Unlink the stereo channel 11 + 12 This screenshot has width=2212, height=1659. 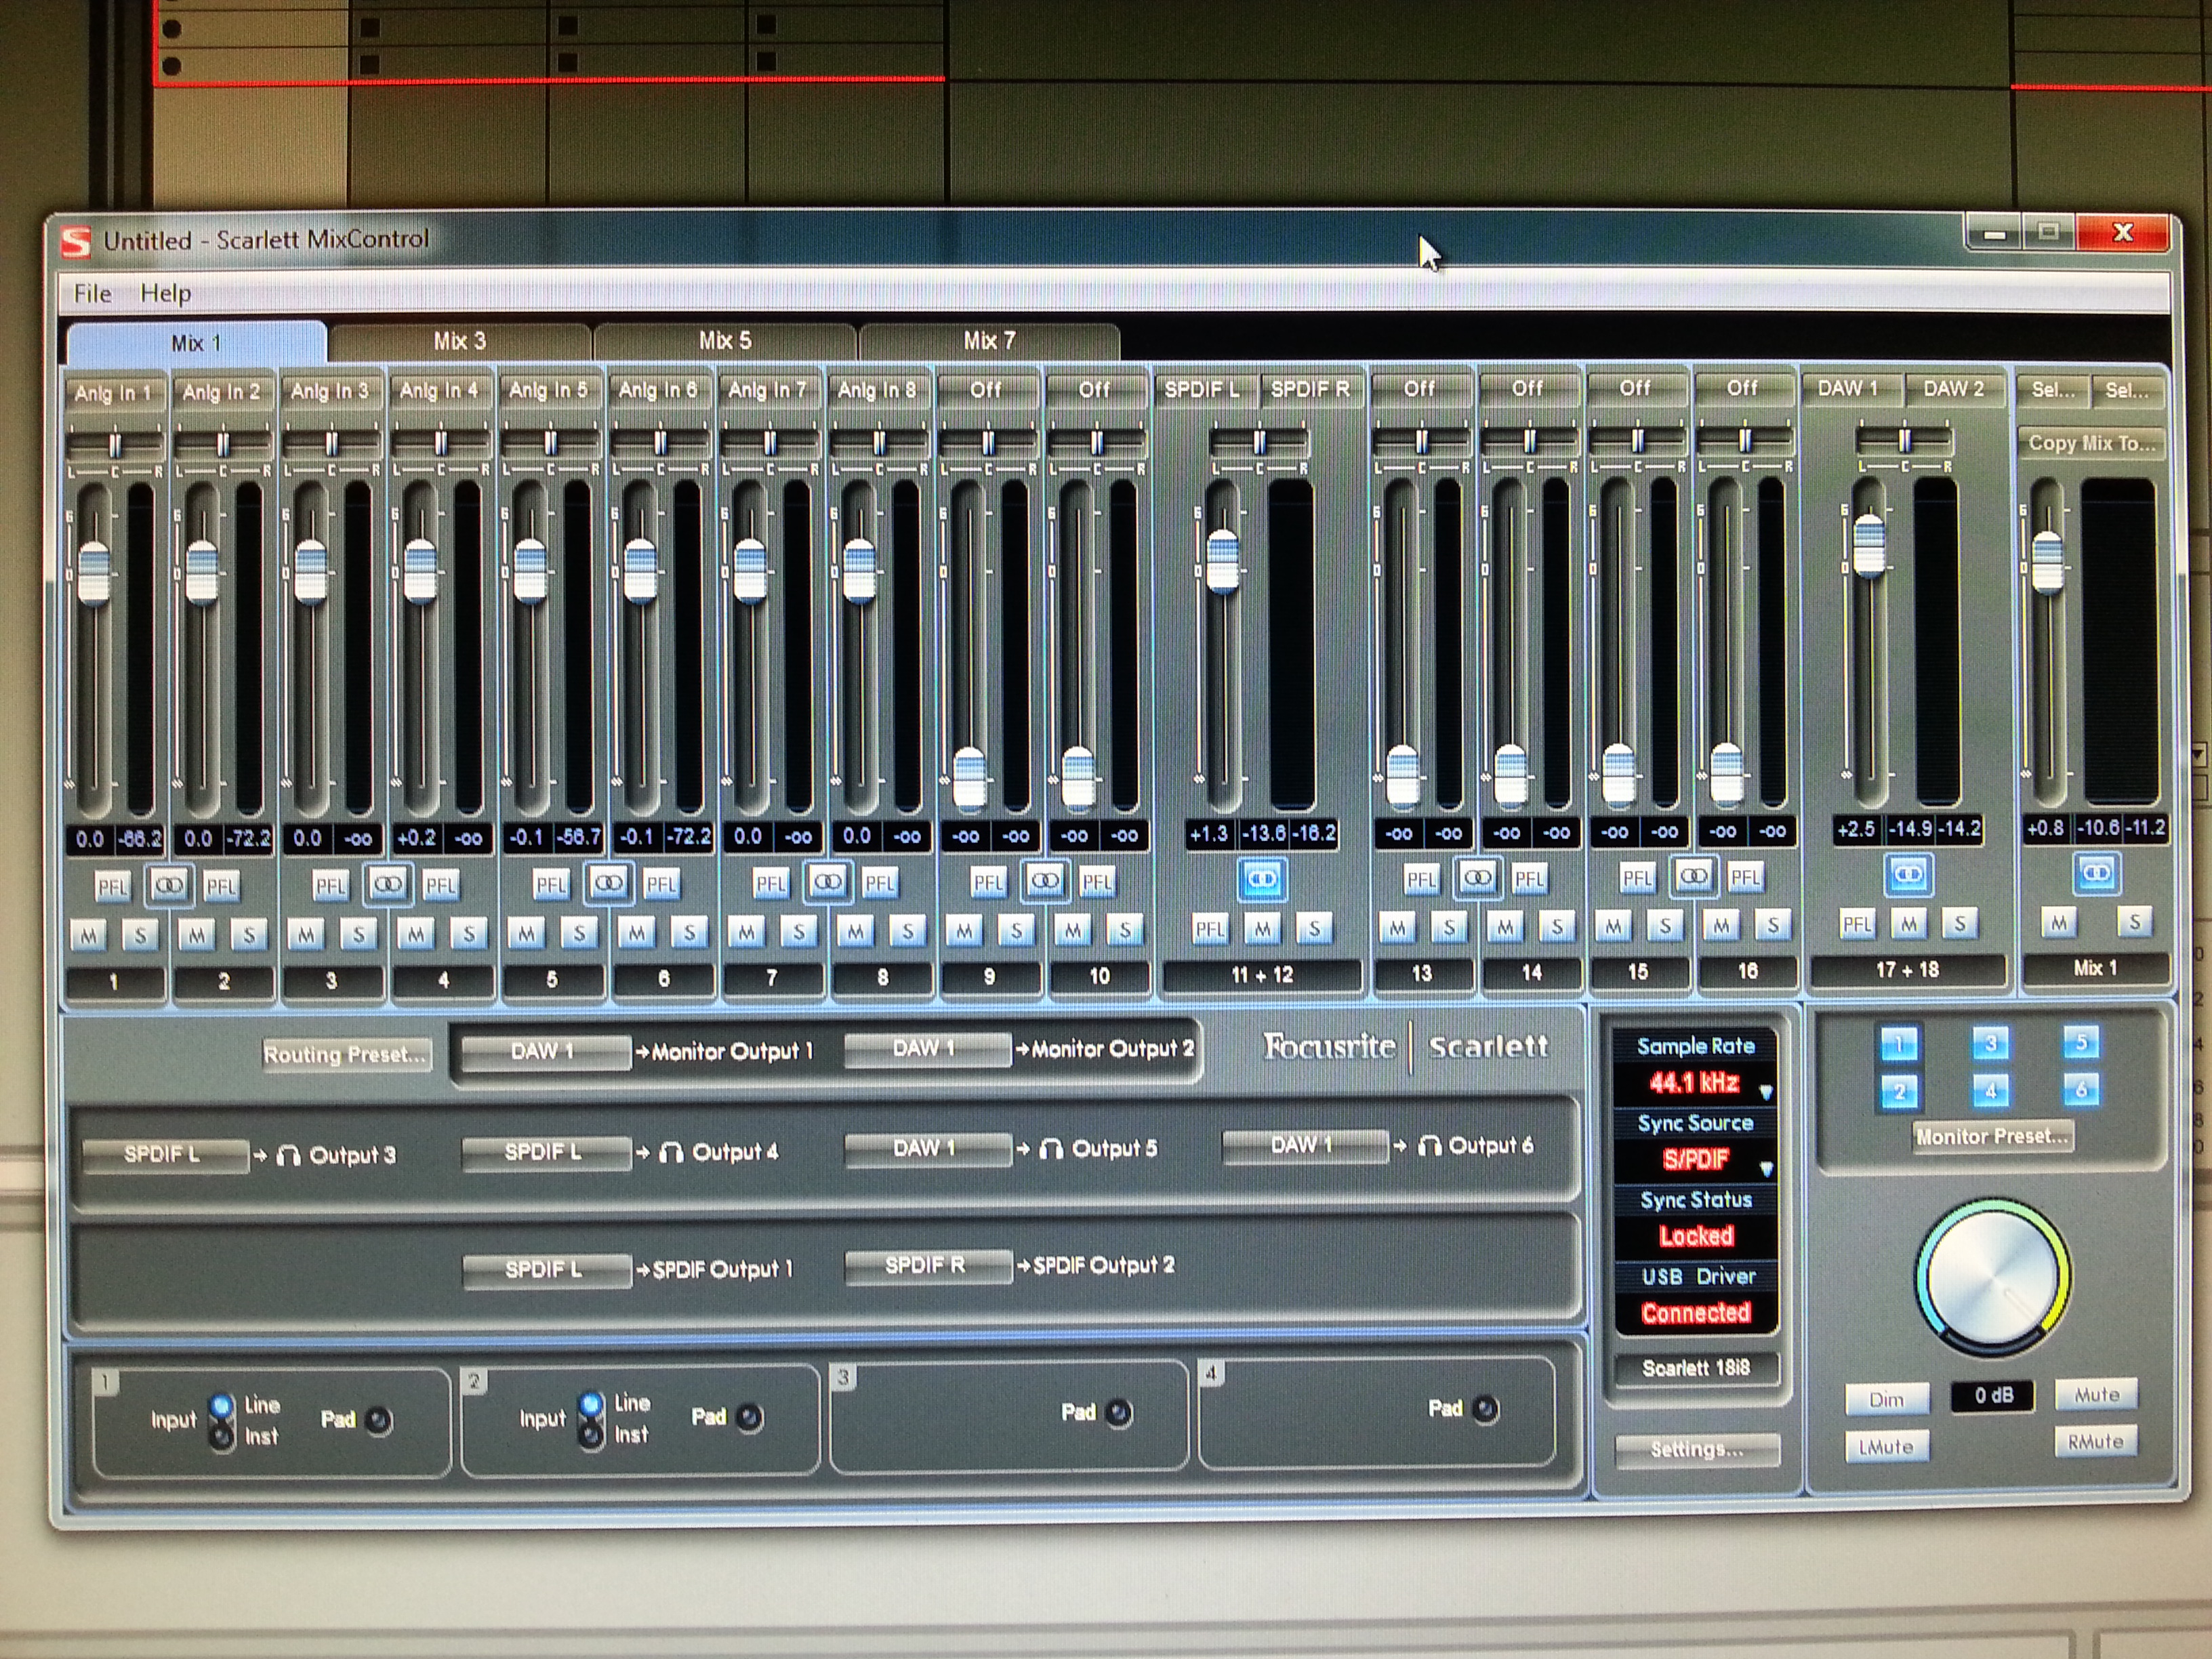[1262, 879]
